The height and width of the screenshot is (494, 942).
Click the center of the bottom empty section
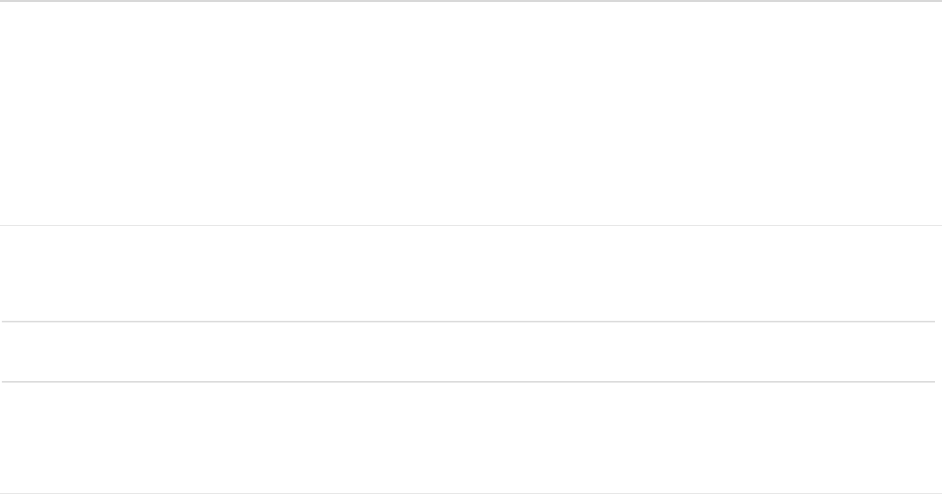coord(470,437)
